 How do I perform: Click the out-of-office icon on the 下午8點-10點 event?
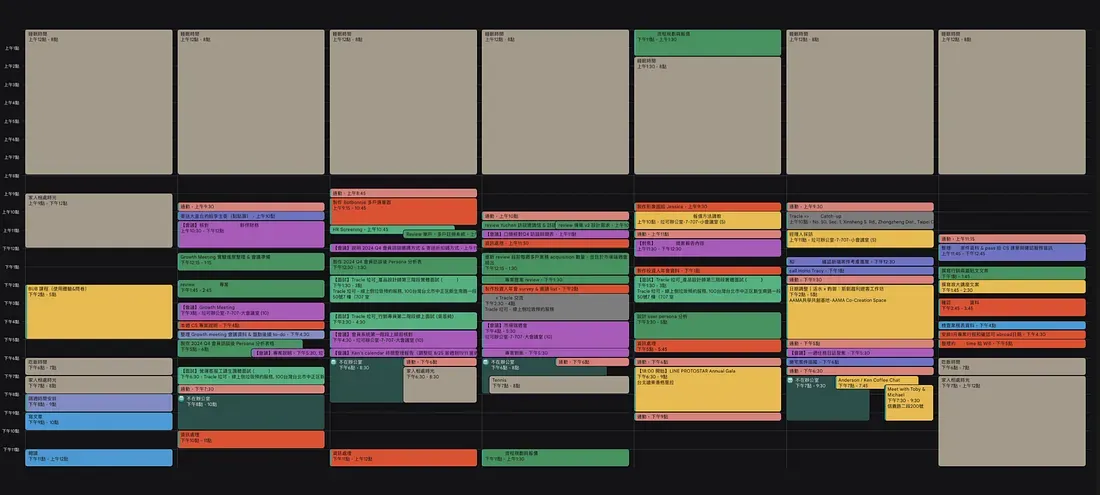[x=183, y=399]
